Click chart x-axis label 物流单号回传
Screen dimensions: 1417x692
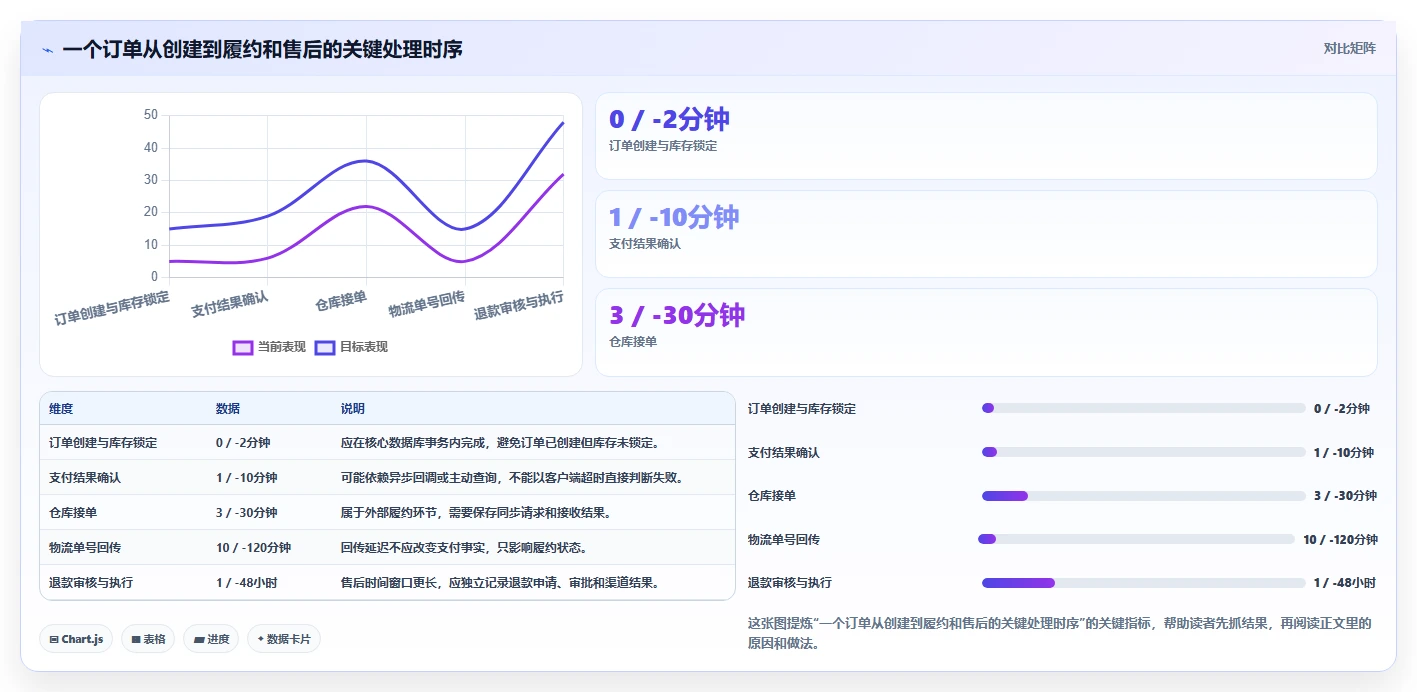(426, 304)
